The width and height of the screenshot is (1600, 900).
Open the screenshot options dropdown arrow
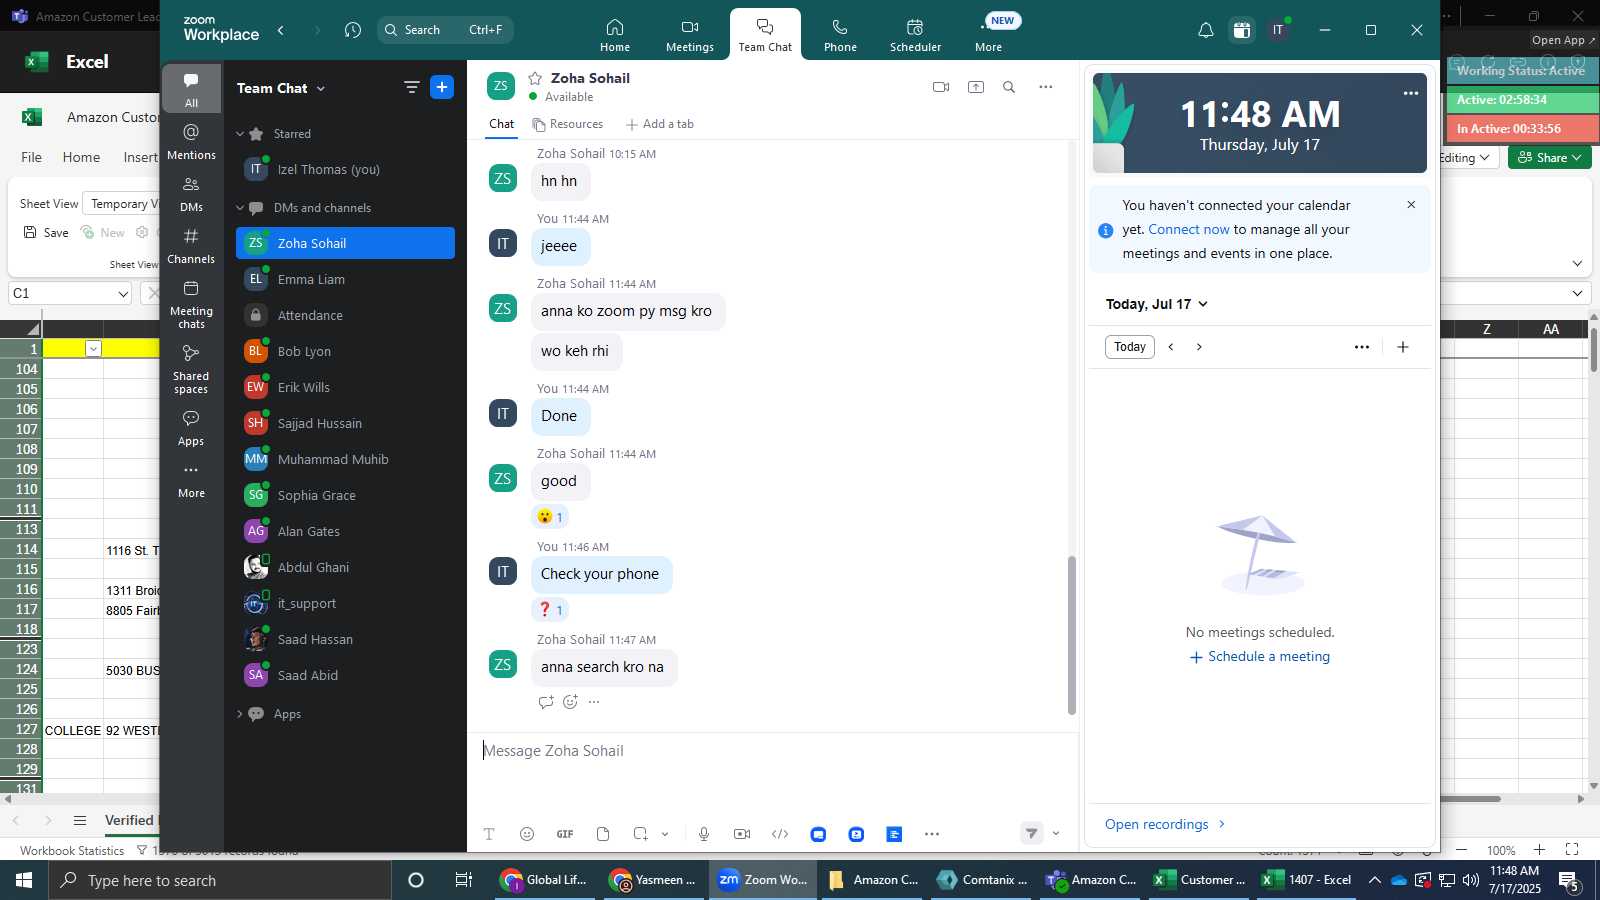coord(665,834)
